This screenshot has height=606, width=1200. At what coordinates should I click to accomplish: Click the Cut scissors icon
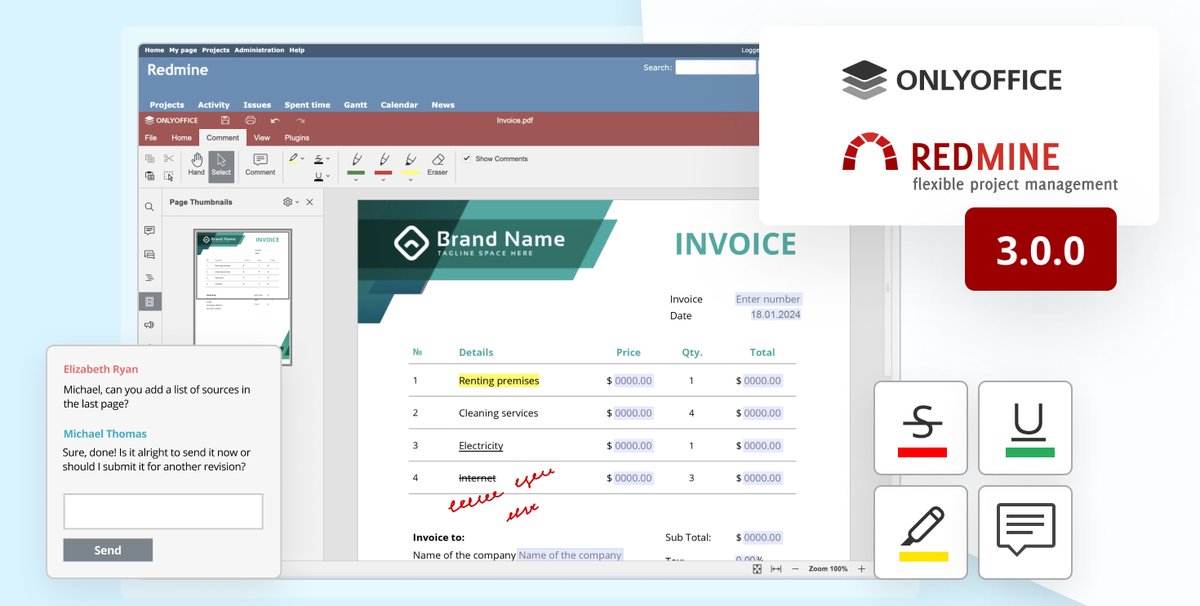point(168,158)
